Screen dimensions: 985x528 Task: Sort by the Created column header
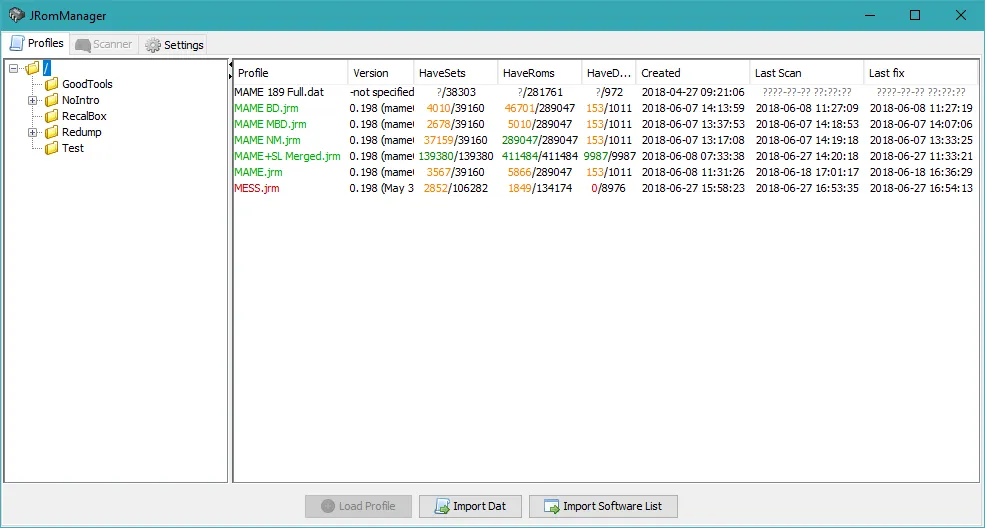pyautogui.click(x=693, y=73)
